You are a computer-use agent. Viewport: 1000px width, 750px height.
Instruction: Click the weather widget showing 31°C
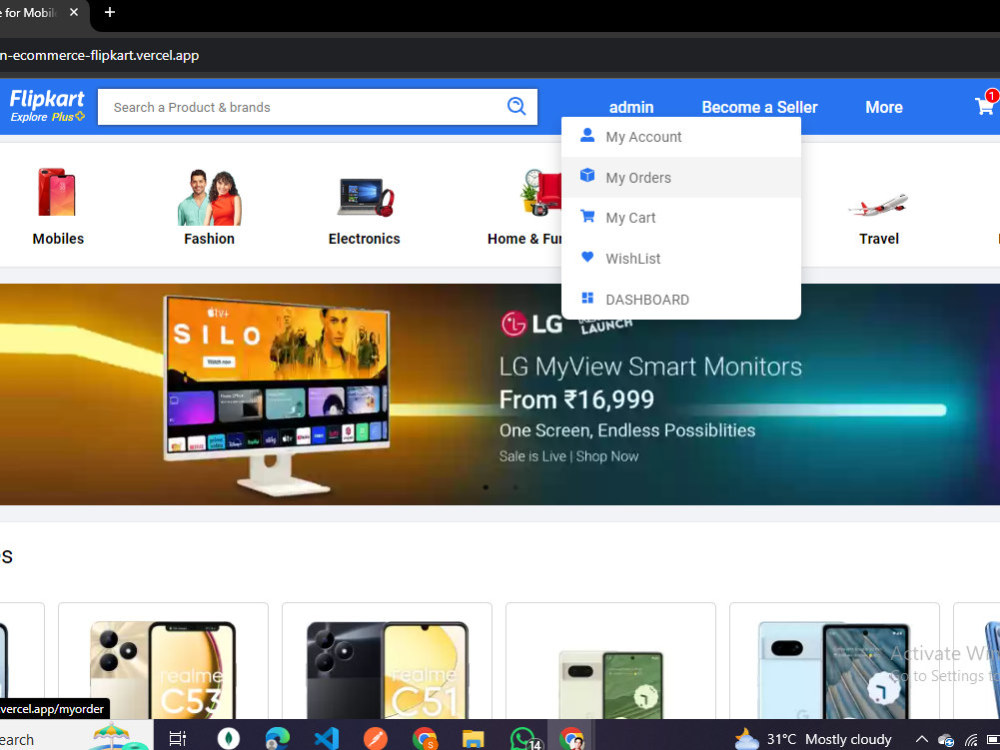point(812,739)
